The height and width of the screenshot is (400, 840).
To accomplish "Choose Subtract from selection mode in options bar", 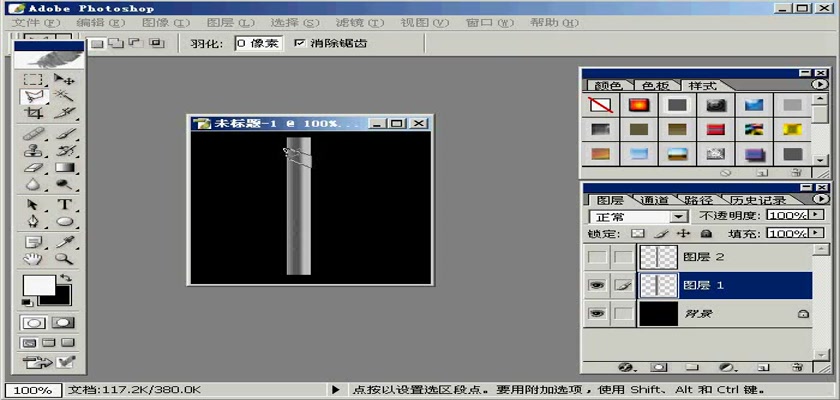I will pos(134,43).
